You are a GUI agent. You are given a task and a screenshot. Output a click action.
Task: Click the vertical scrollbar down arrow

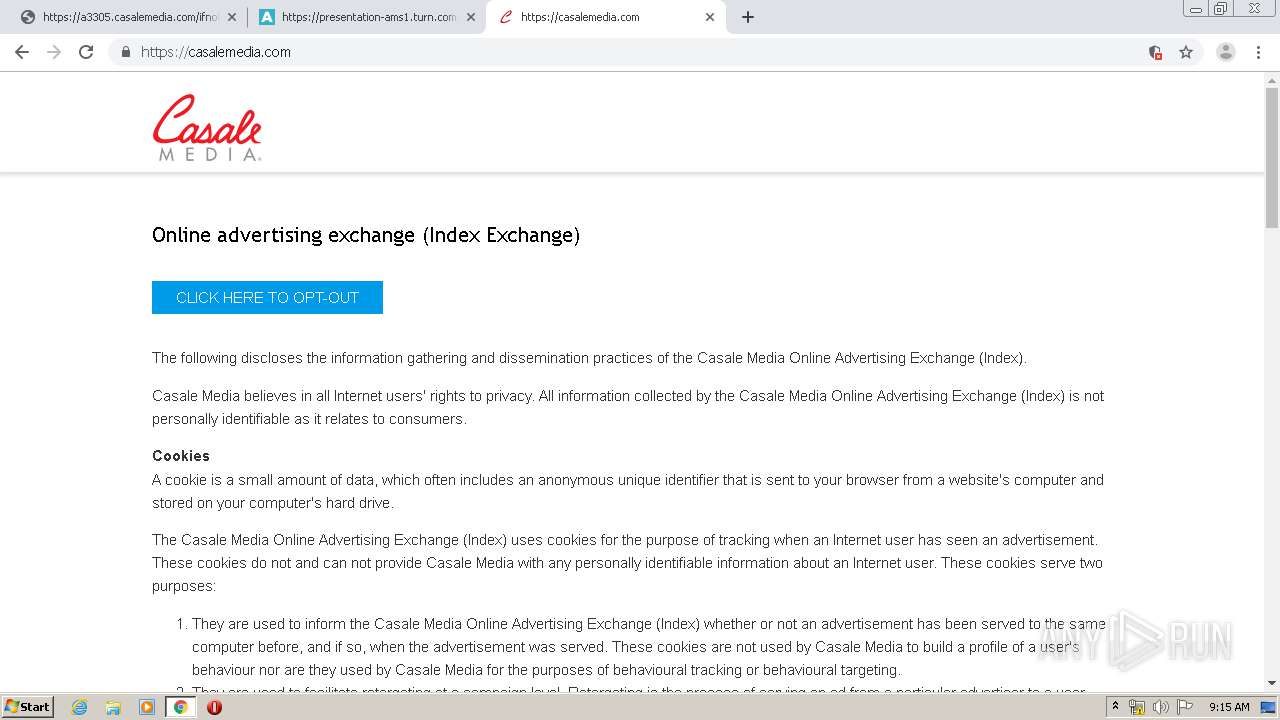[x=1272, y=683]
